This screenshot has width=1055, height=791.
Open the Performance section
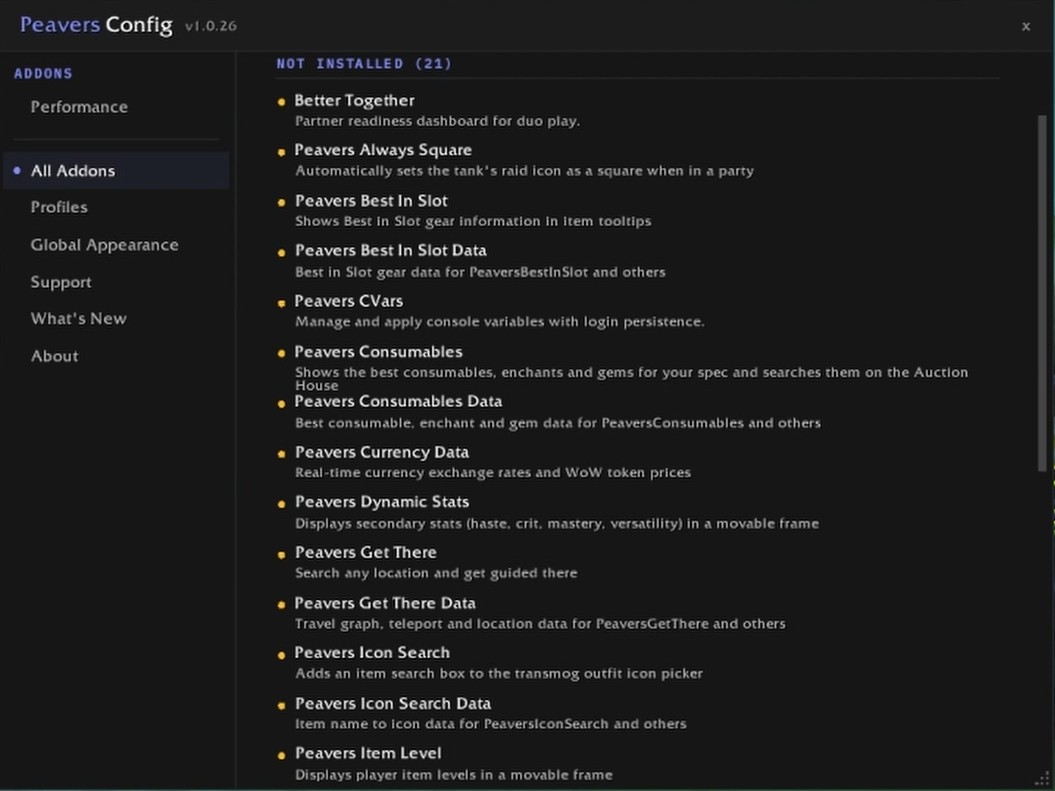click(79, 107)
